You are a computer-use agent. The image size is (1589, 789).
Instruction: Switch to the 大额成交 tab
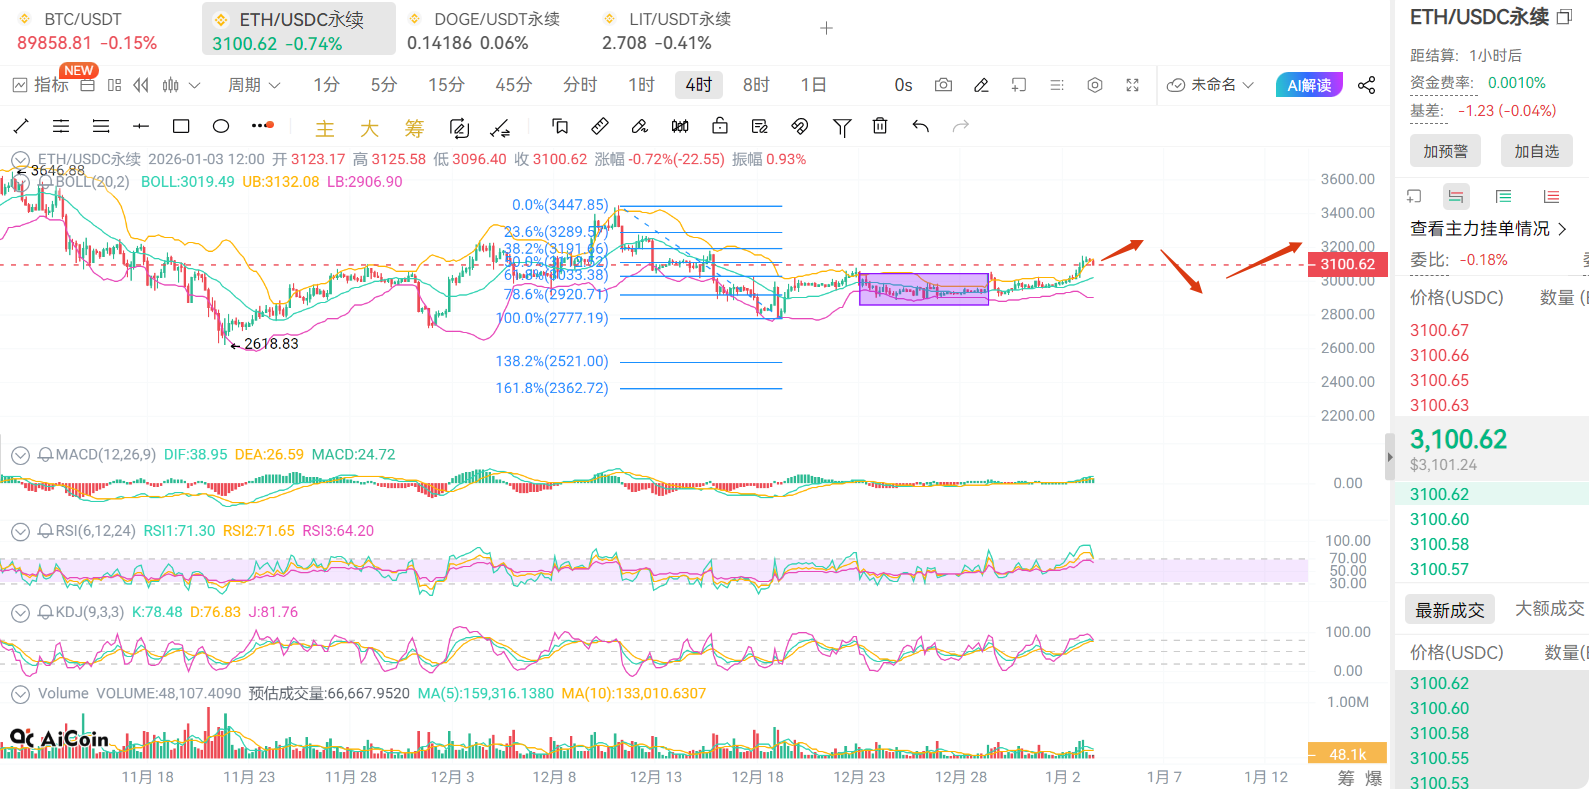pyautogui.click(x=1549, y=608)
